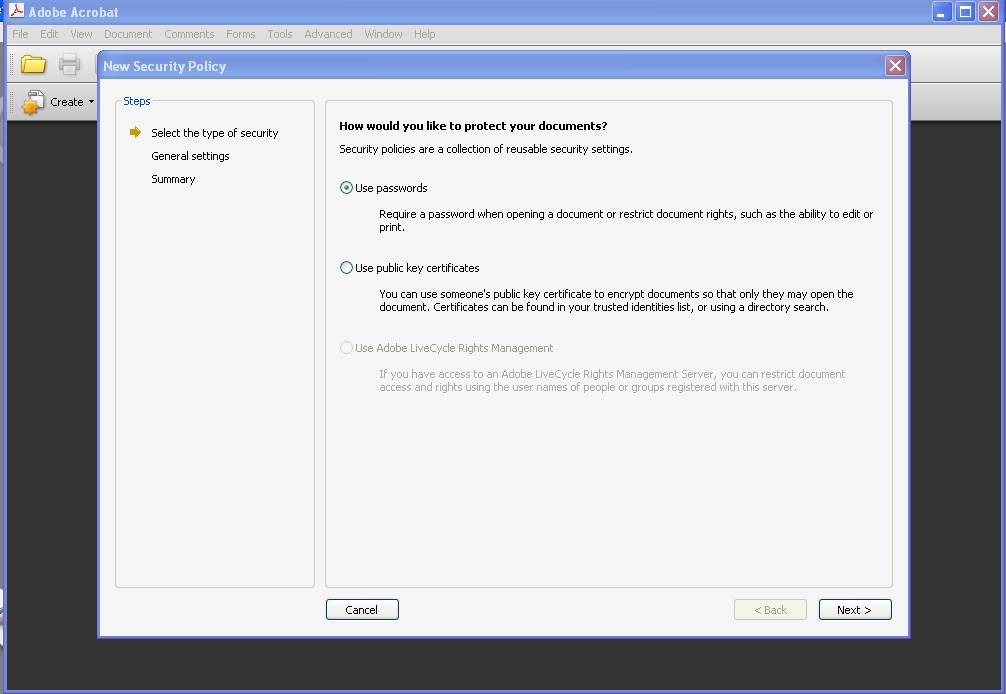The image size is (1006, 694).
Task: Click the < Back button
Action: (x=770, y=610)
